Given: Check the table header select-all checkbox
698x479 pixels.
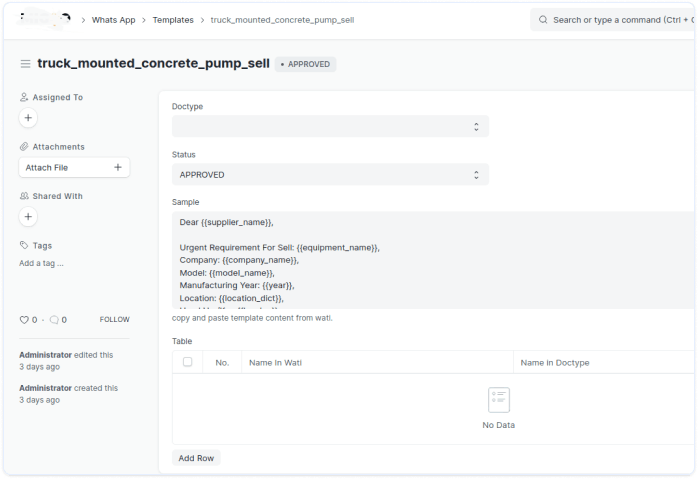Looking at the screenshot, I should coord(187,362).
